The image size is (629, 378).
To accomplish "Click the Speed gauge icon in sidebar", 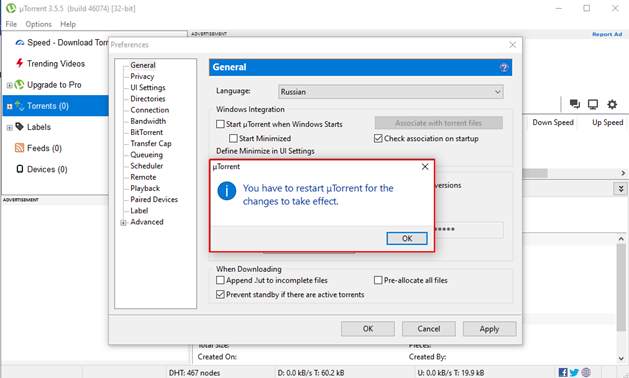I will point(20,43).
